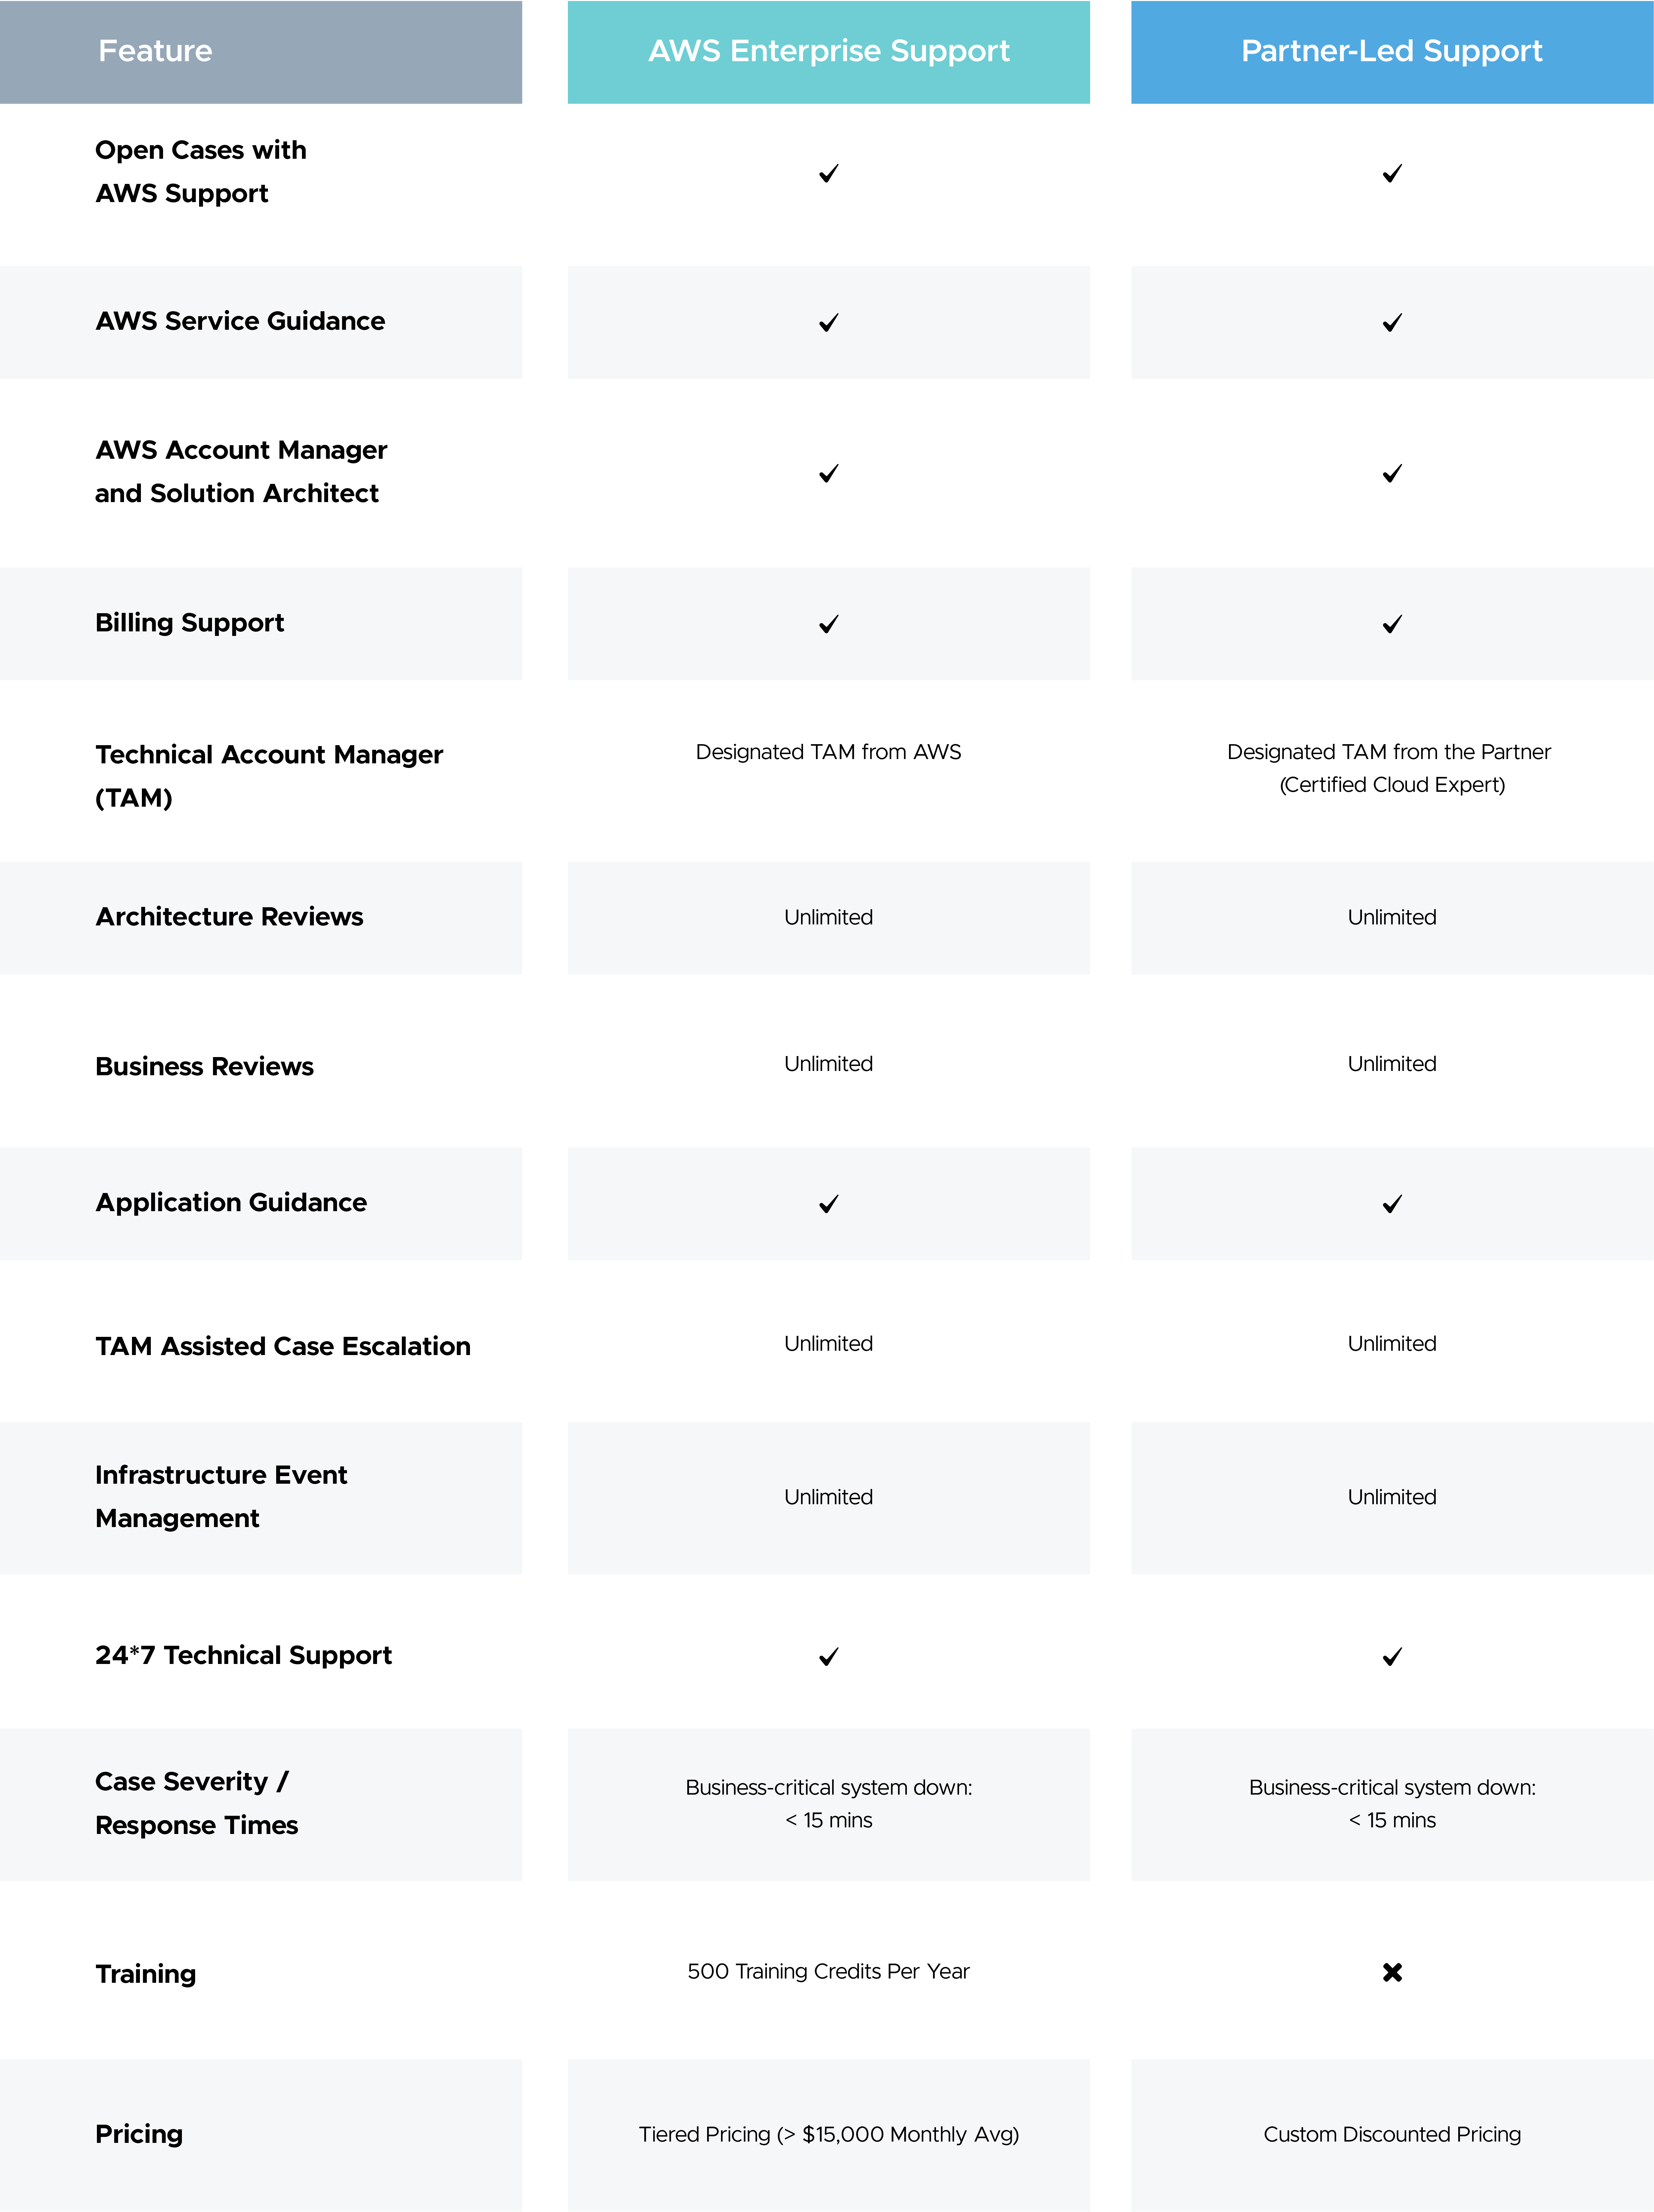1654x2212 pixels.
Task: Select the Partner-Led Support column header
Action: click(1391, 51)
